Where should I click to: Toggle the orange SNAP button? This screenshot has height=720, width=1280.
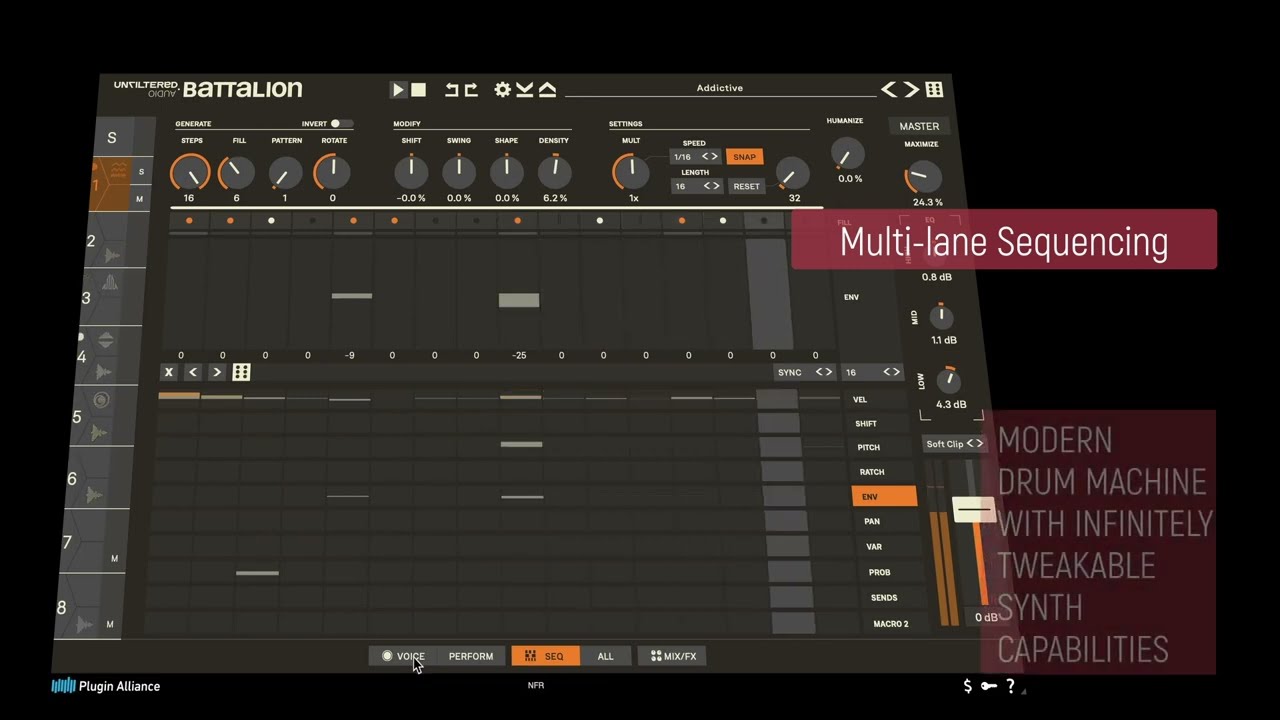(744, 157)
